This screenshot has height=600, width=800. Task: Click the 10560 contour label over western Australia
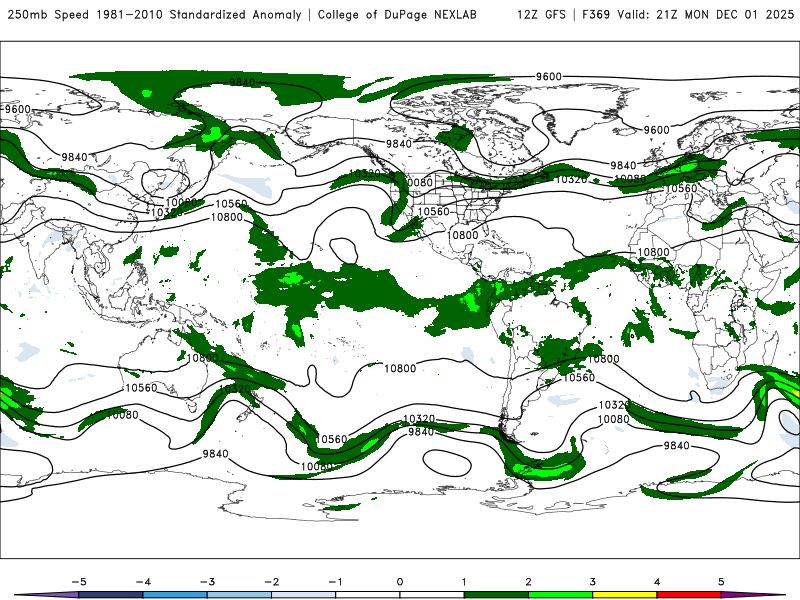point(141,388)
